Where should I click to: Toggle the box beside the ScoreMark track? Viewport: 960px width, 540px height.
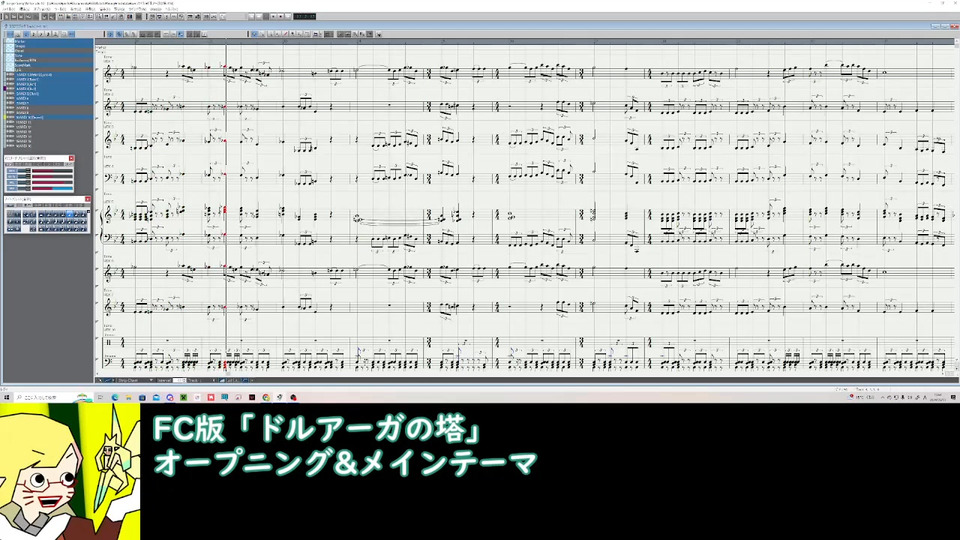pyautogui.click(x=10, y=66)
